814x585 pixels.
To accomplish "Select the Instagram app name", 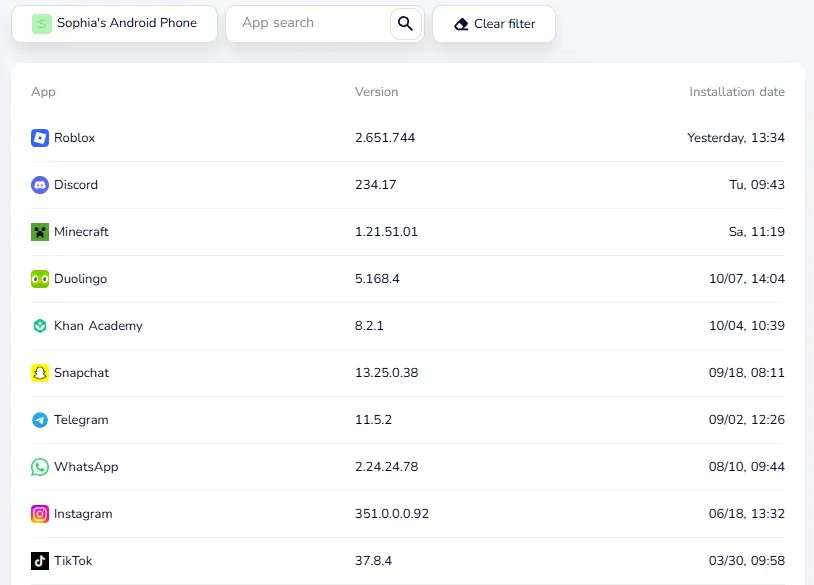I will tap(83, 514).
